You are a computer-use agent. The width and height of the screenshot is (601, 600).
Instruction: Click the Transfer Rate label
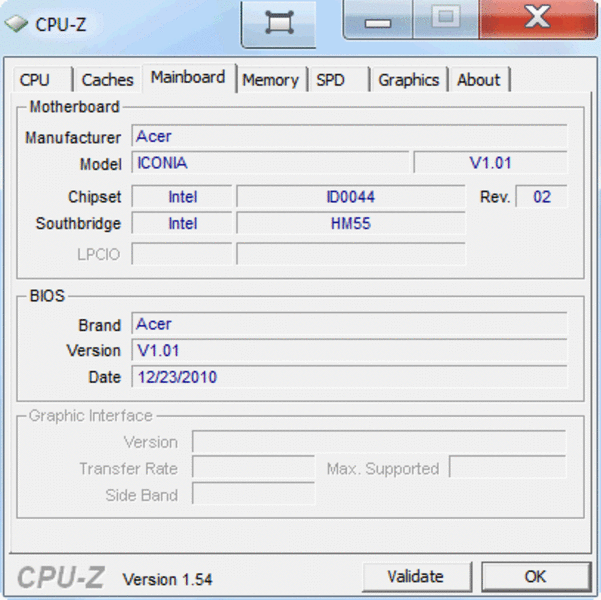pos(128,468)
